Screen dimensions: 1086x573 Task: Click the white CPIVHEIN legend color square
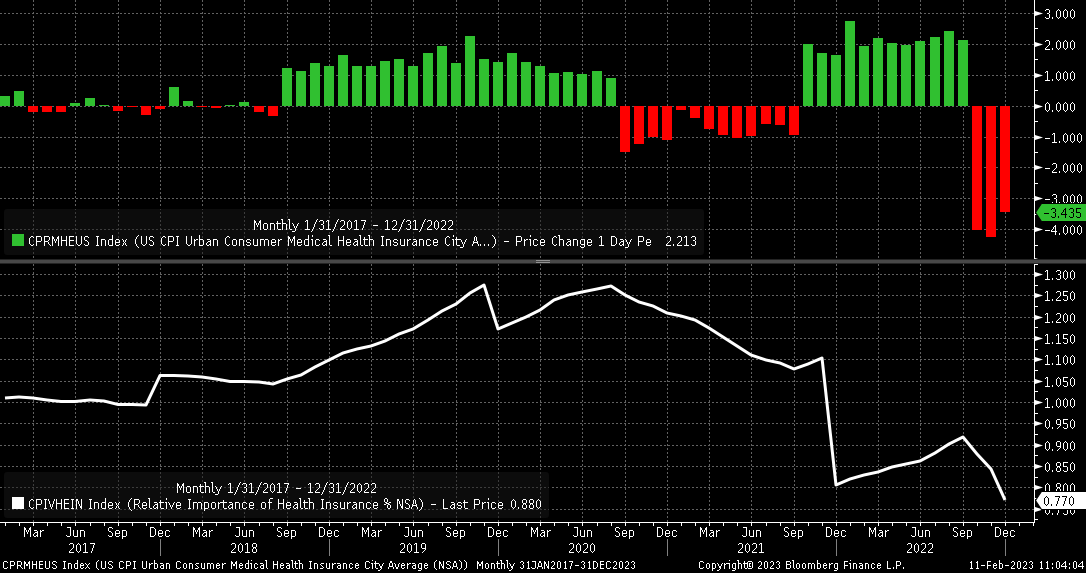click(18, 504)
